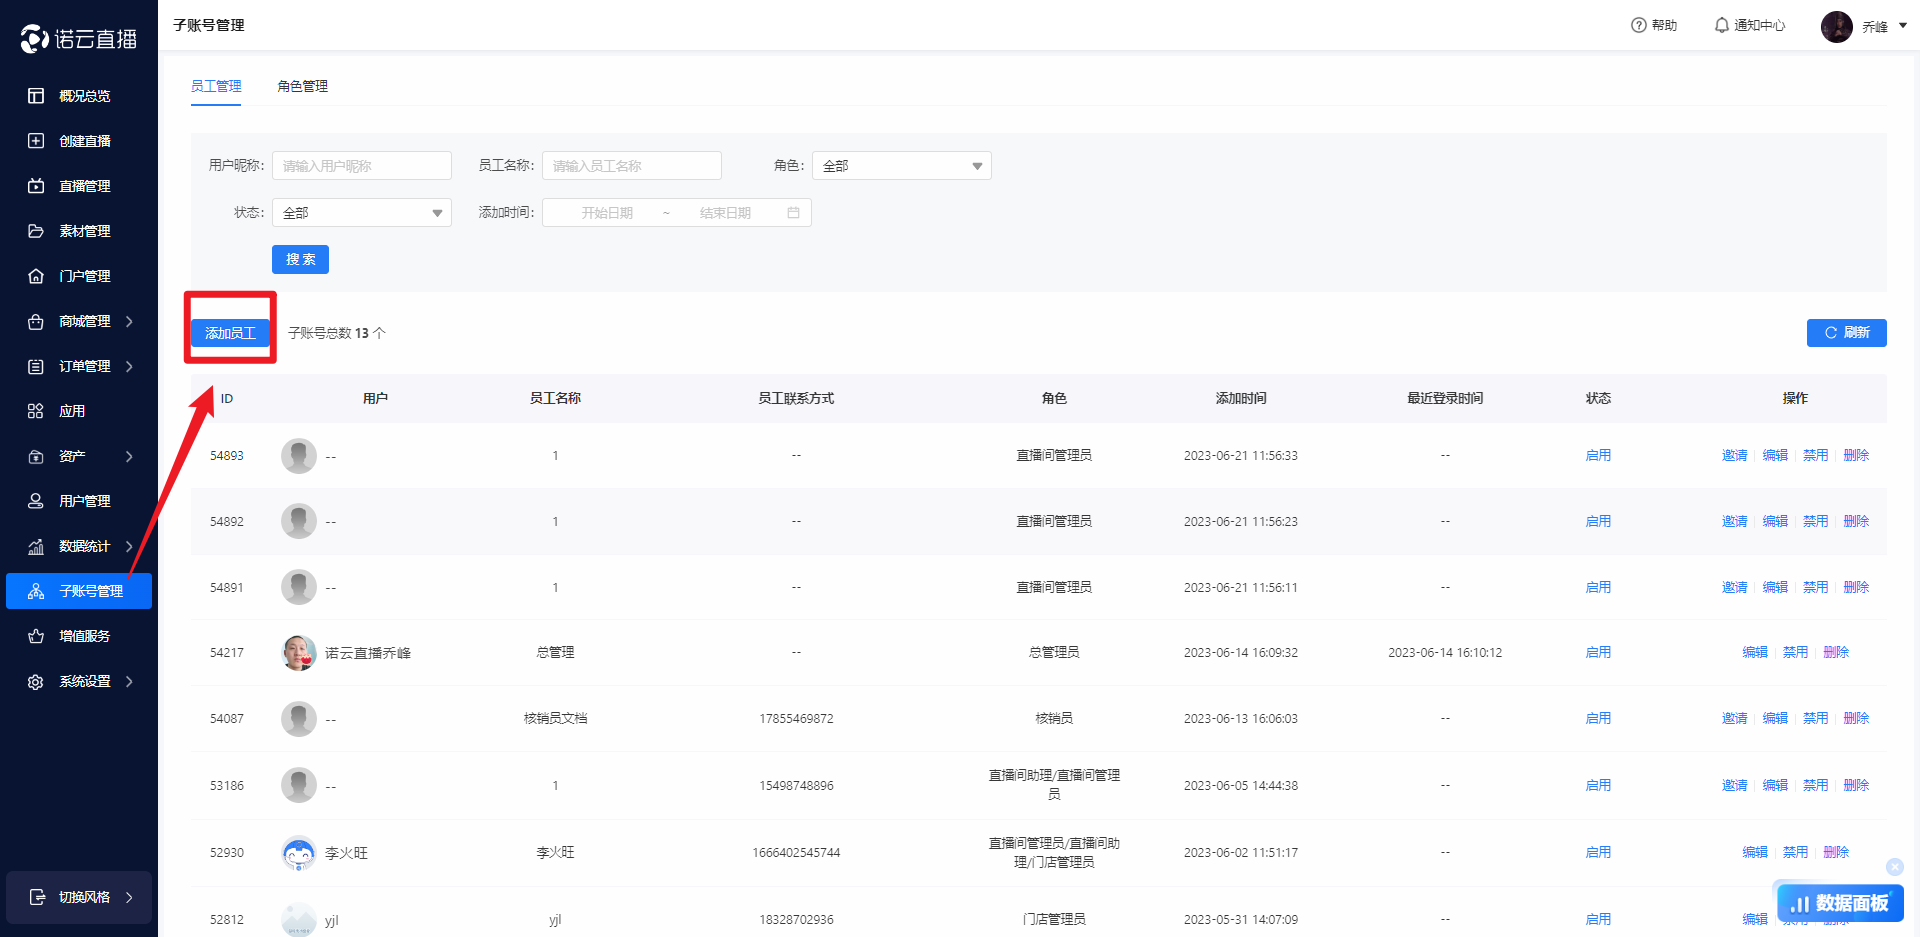This screenshot has width=1920, height=937.
Task: Click 禁用 for employee ID 54893
Action: pyautogui.click(x=1815, y=455)
